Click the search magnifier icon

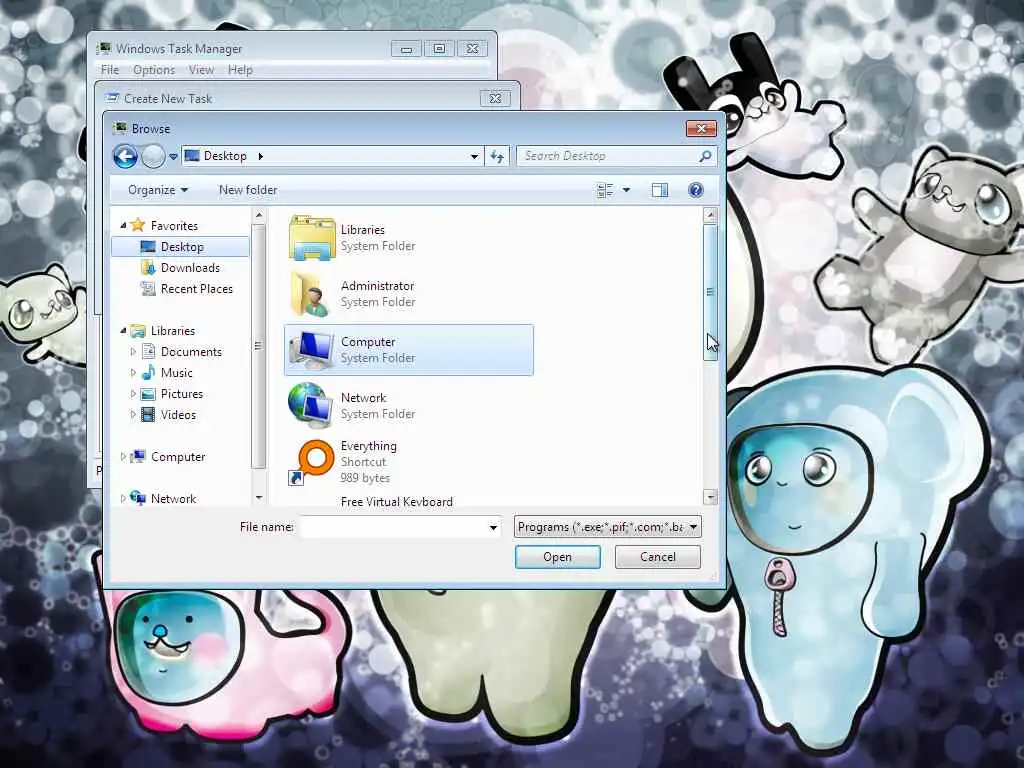click(x=705, y=156)
